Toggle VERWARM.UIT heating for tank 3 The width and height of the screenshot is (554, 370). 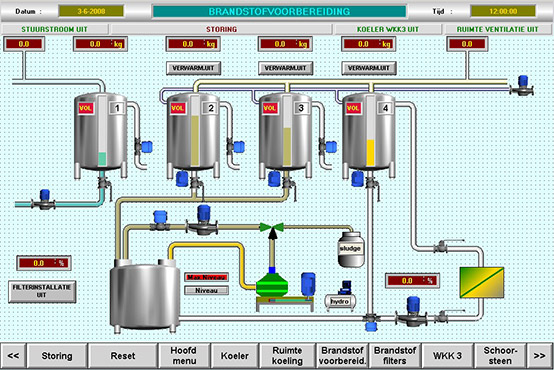pyautogui.click(x=285, y=68)
